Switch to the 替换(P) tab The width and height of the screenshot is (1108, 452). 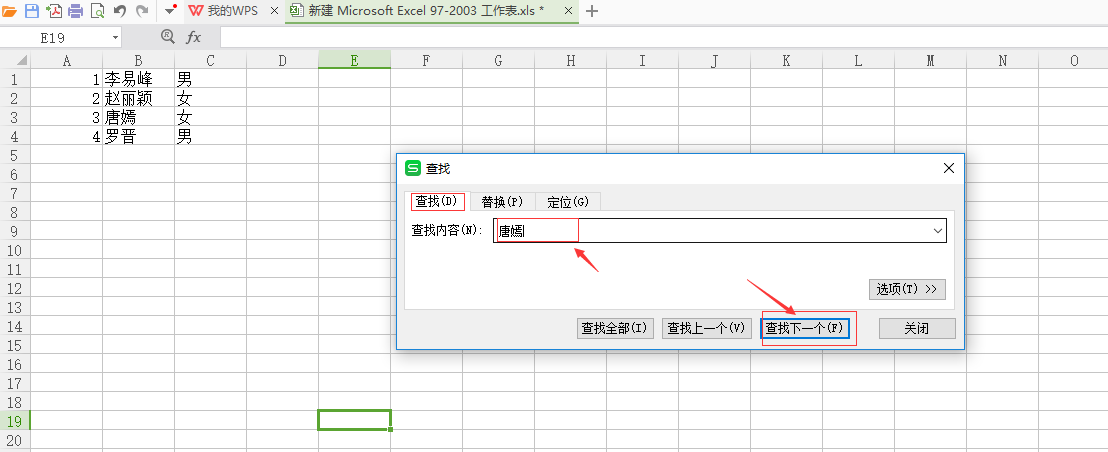click(502, 202)
